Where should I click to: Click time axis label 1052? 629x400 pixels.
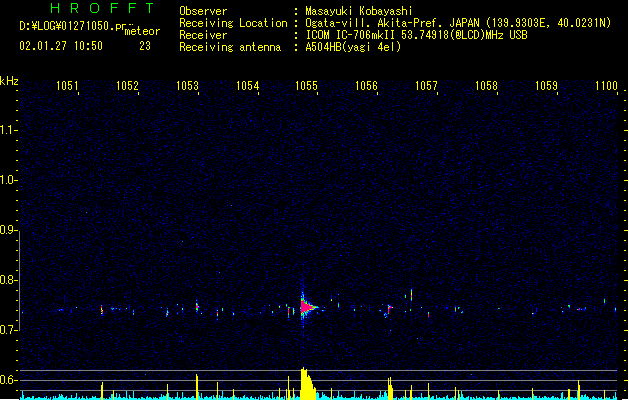(x=127, y=86)
